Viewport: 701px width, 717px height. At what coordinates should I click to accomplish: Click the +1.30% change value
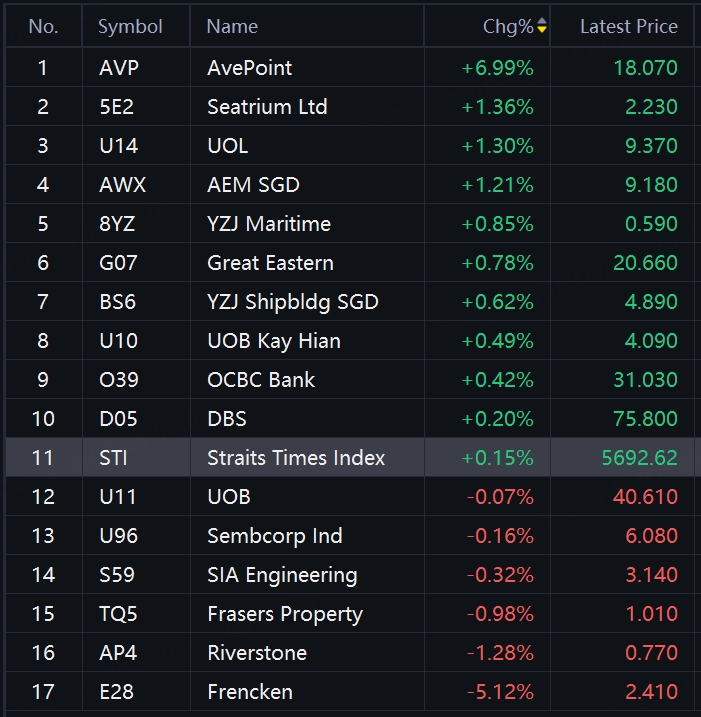498,146
